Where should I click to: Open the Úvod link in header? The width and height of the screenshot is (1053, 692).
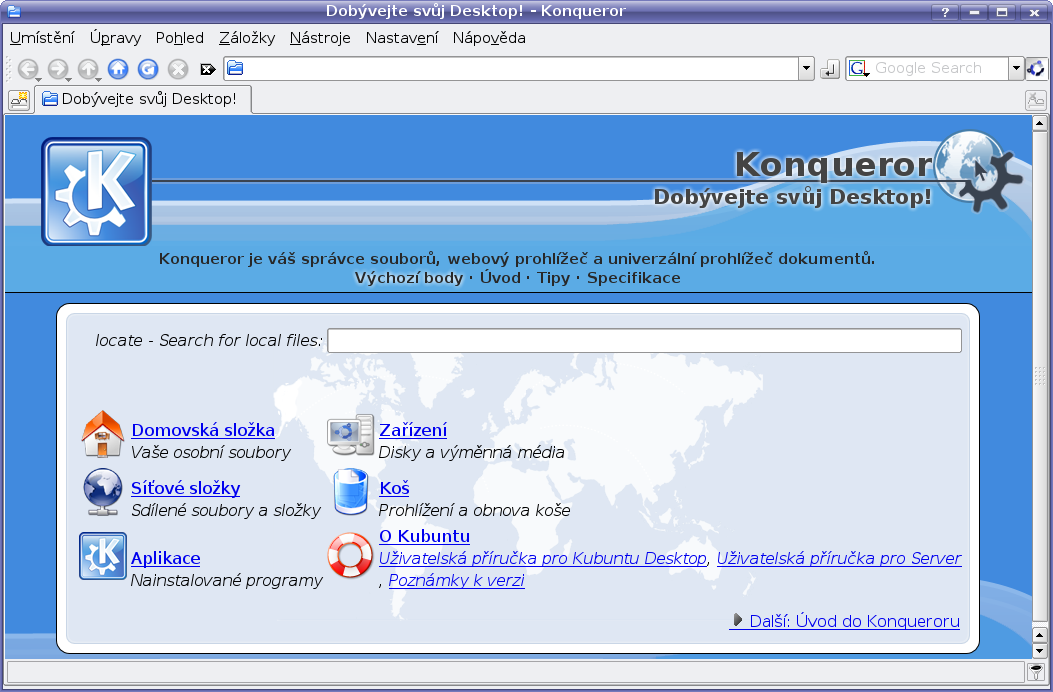pyautogui.click(x=500, y=278)
